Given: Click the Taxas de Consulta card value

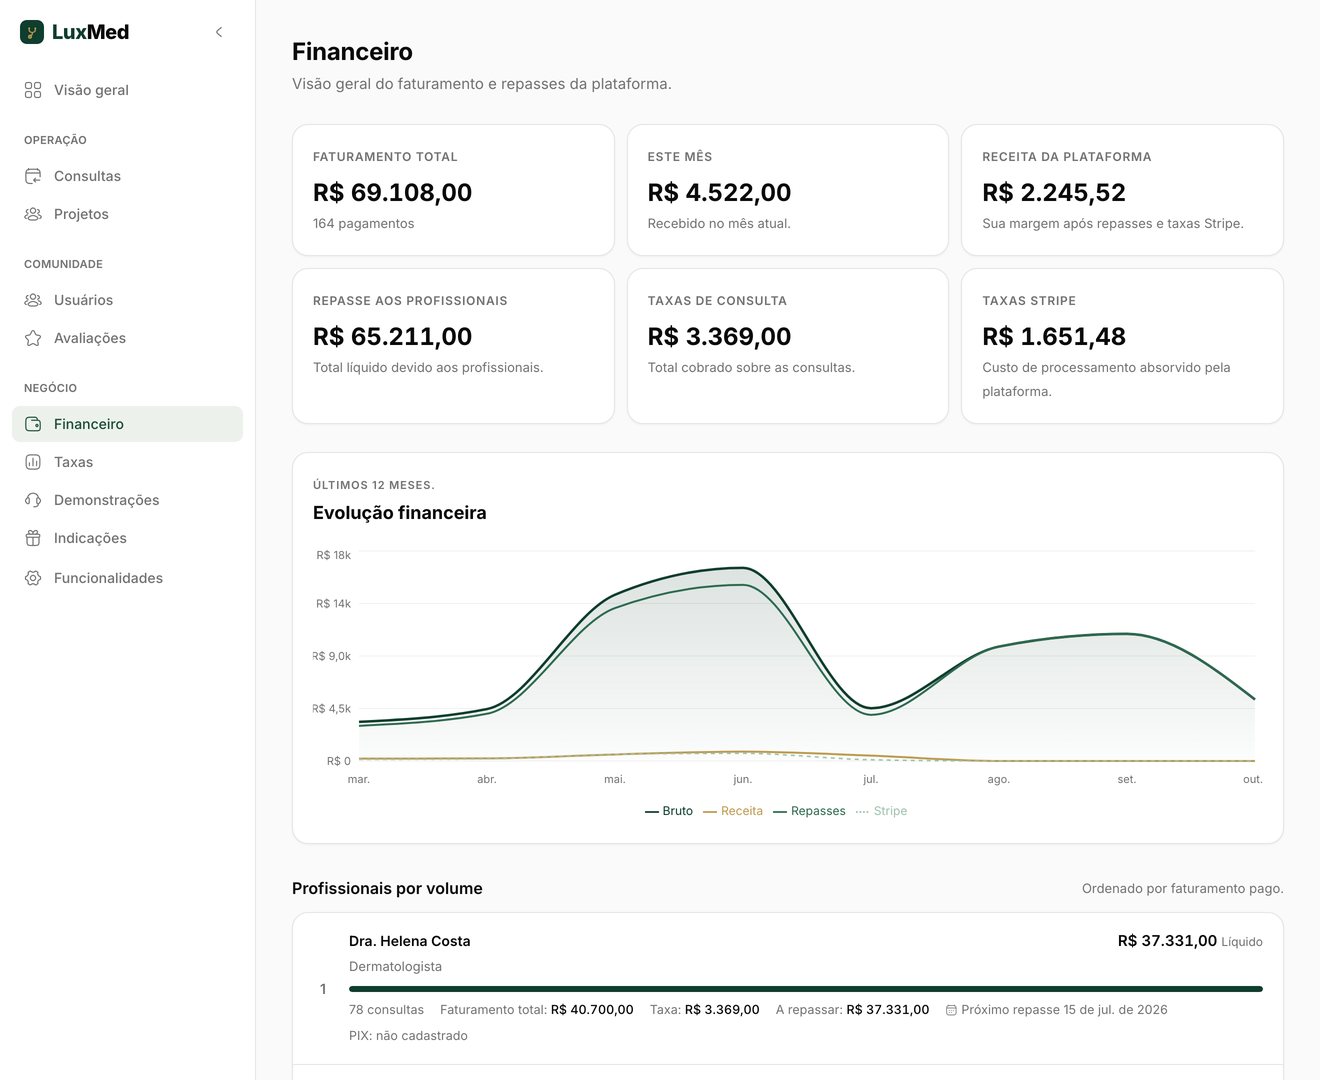Looking at the screenshot, I should [x=719, y=336].
